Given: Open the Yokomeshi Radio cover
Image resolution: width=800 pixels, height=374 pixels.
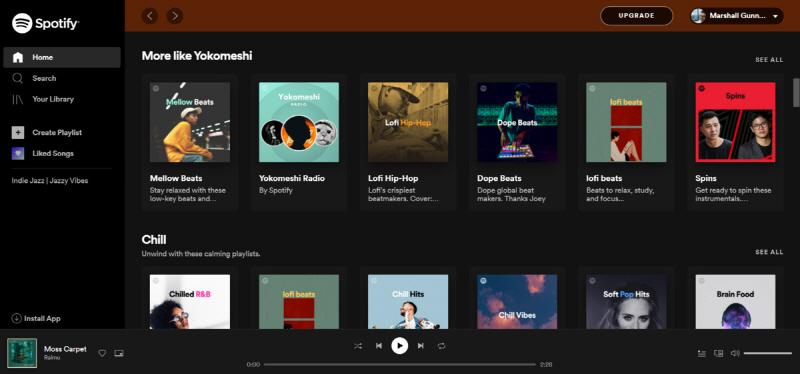Looking at the screenshot, I should [x=299, y=122].
